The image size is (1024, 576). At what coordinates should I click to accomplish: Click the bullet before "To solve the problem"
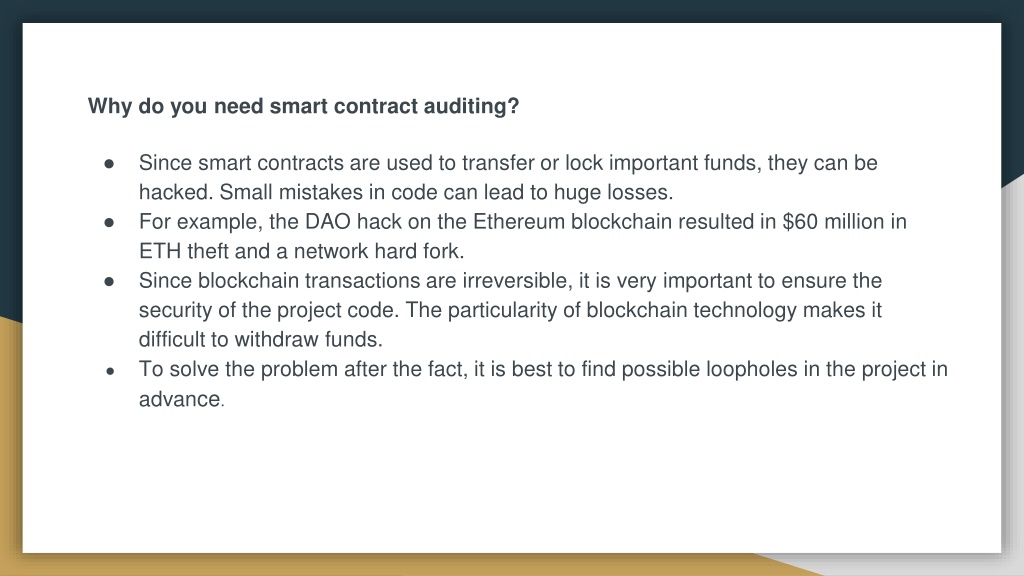coord(110,371)
